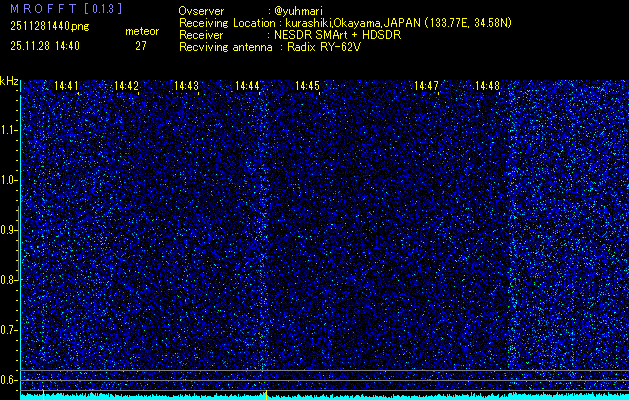Click the 0.6 frequency axis label
This screenshot has width=629, height=400.
coord(8,380)
